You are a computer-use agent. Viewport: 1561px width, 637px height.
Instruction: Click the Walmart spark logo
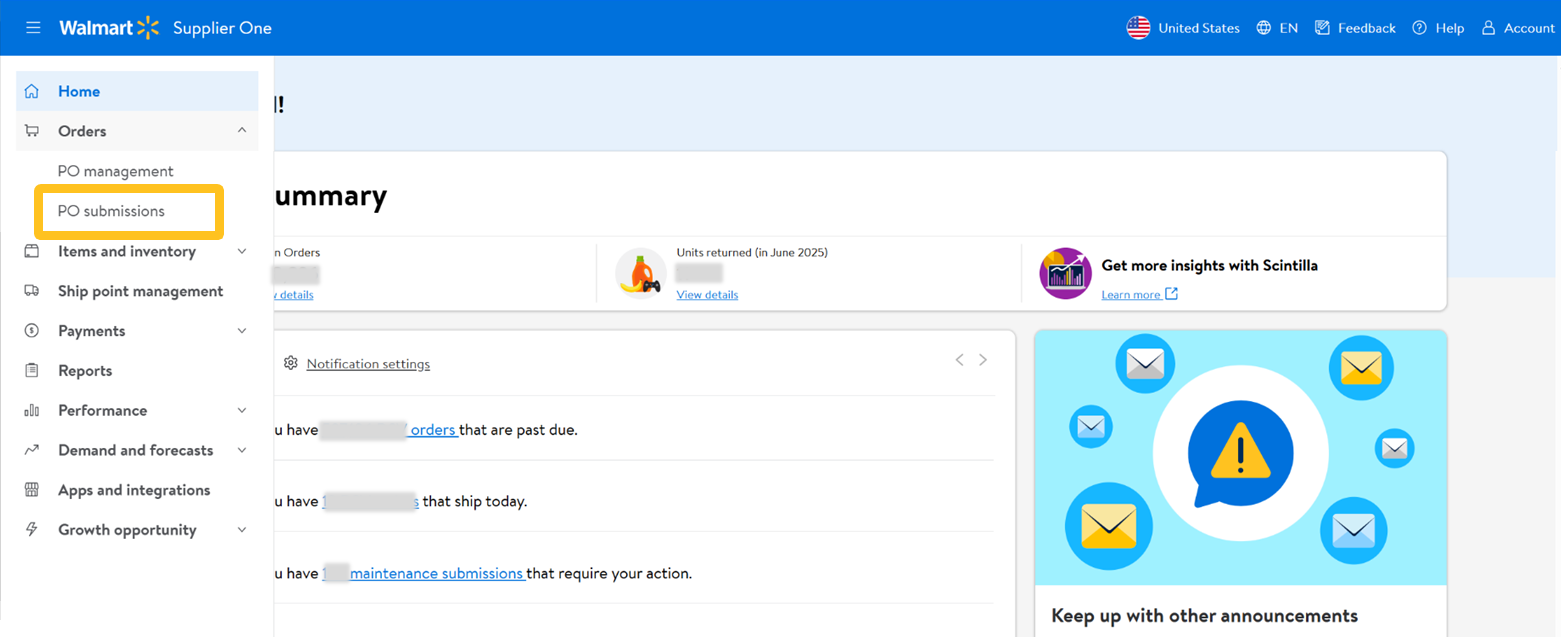(x=148, y=28)
